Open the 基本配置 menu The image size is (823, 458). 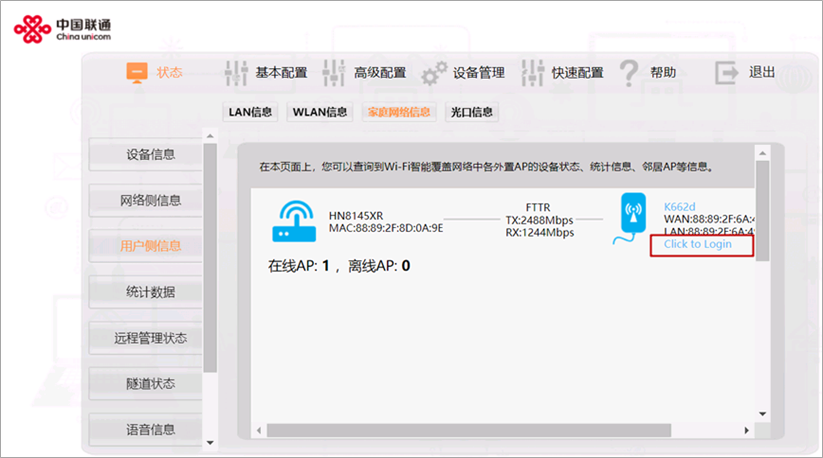click(x=281, y=72)
